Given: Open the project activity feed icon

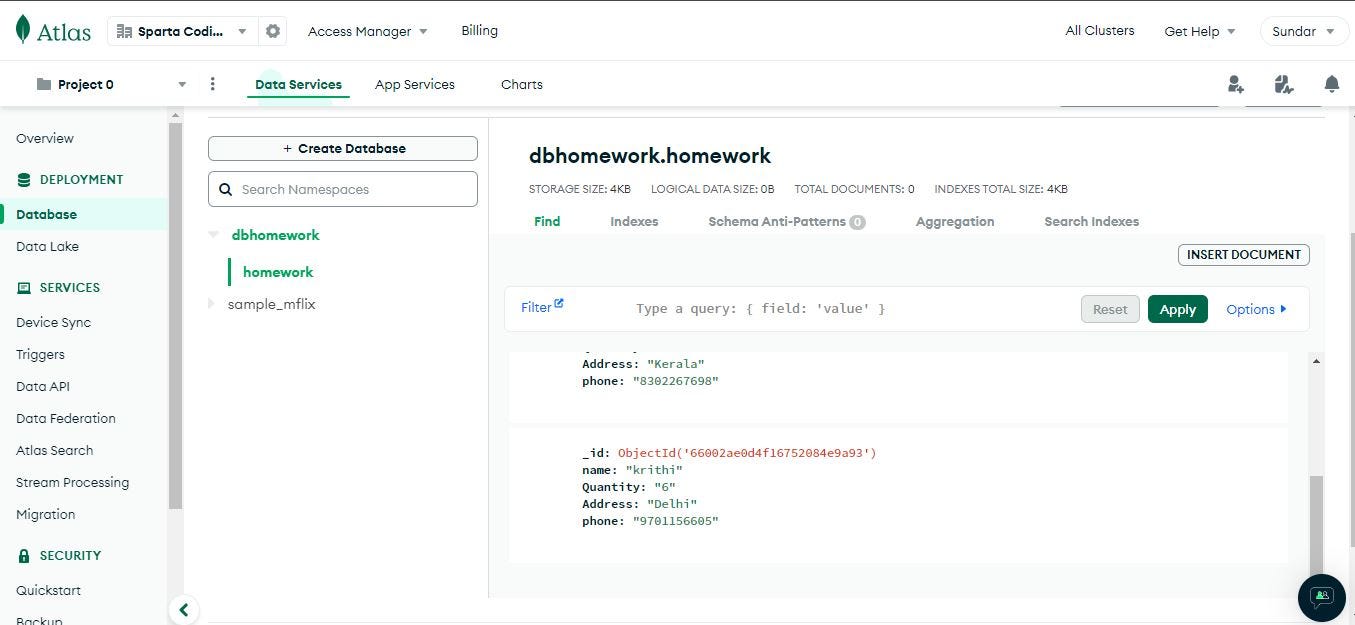Looking at the screenshot, I should click(x=1283, y=84).
